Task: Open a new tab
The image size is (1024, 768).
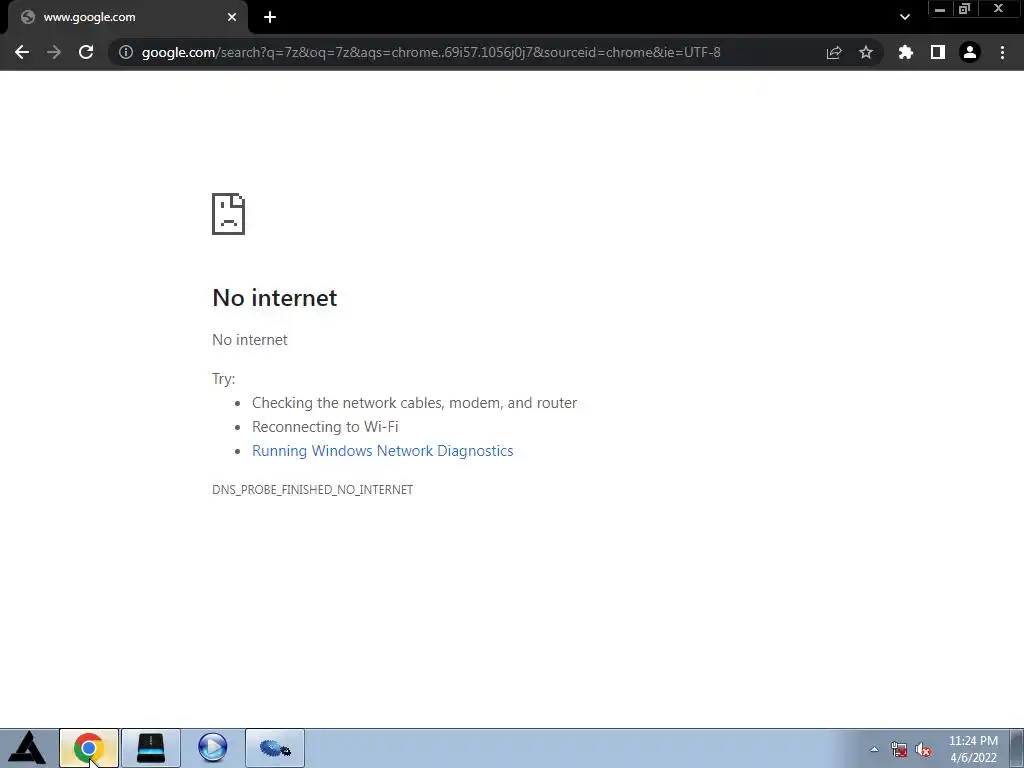Action: tap(270, 18)
